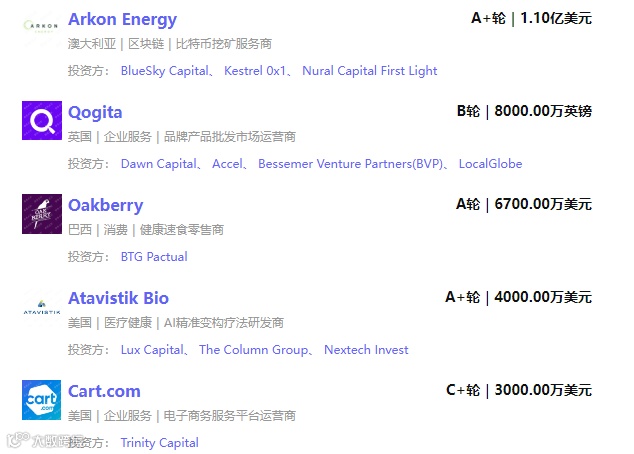This screenshot has width=634, height=454.
Task: Open the Oakberry company title
Action: [x=105, y=205]
